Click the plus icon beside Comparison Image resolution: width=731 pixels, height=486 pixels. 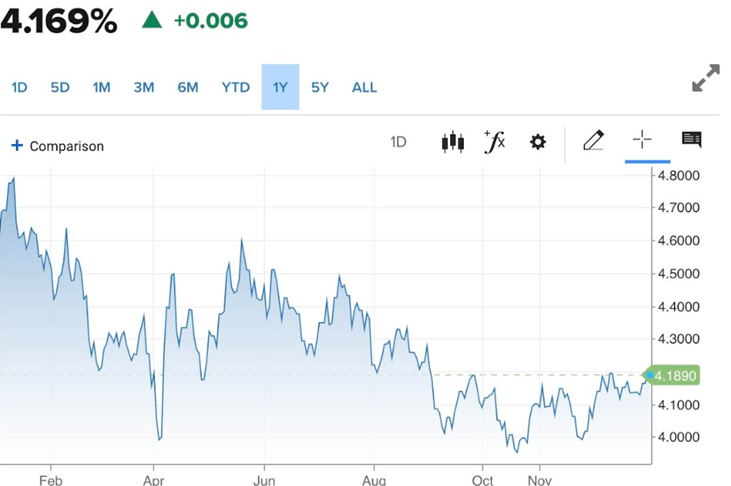16,146
